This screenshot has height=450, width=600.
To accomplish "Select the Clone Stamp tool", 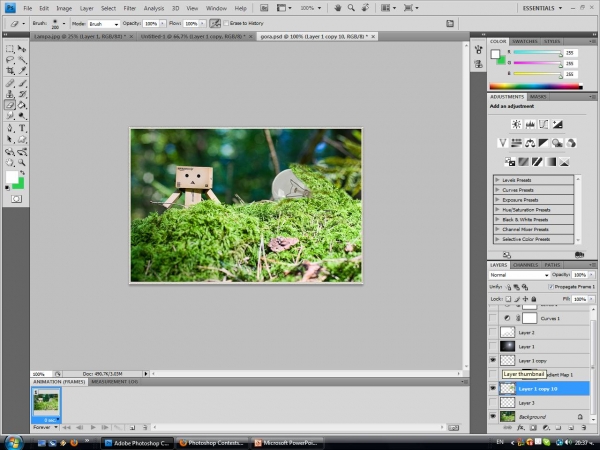I will point(10,94).
